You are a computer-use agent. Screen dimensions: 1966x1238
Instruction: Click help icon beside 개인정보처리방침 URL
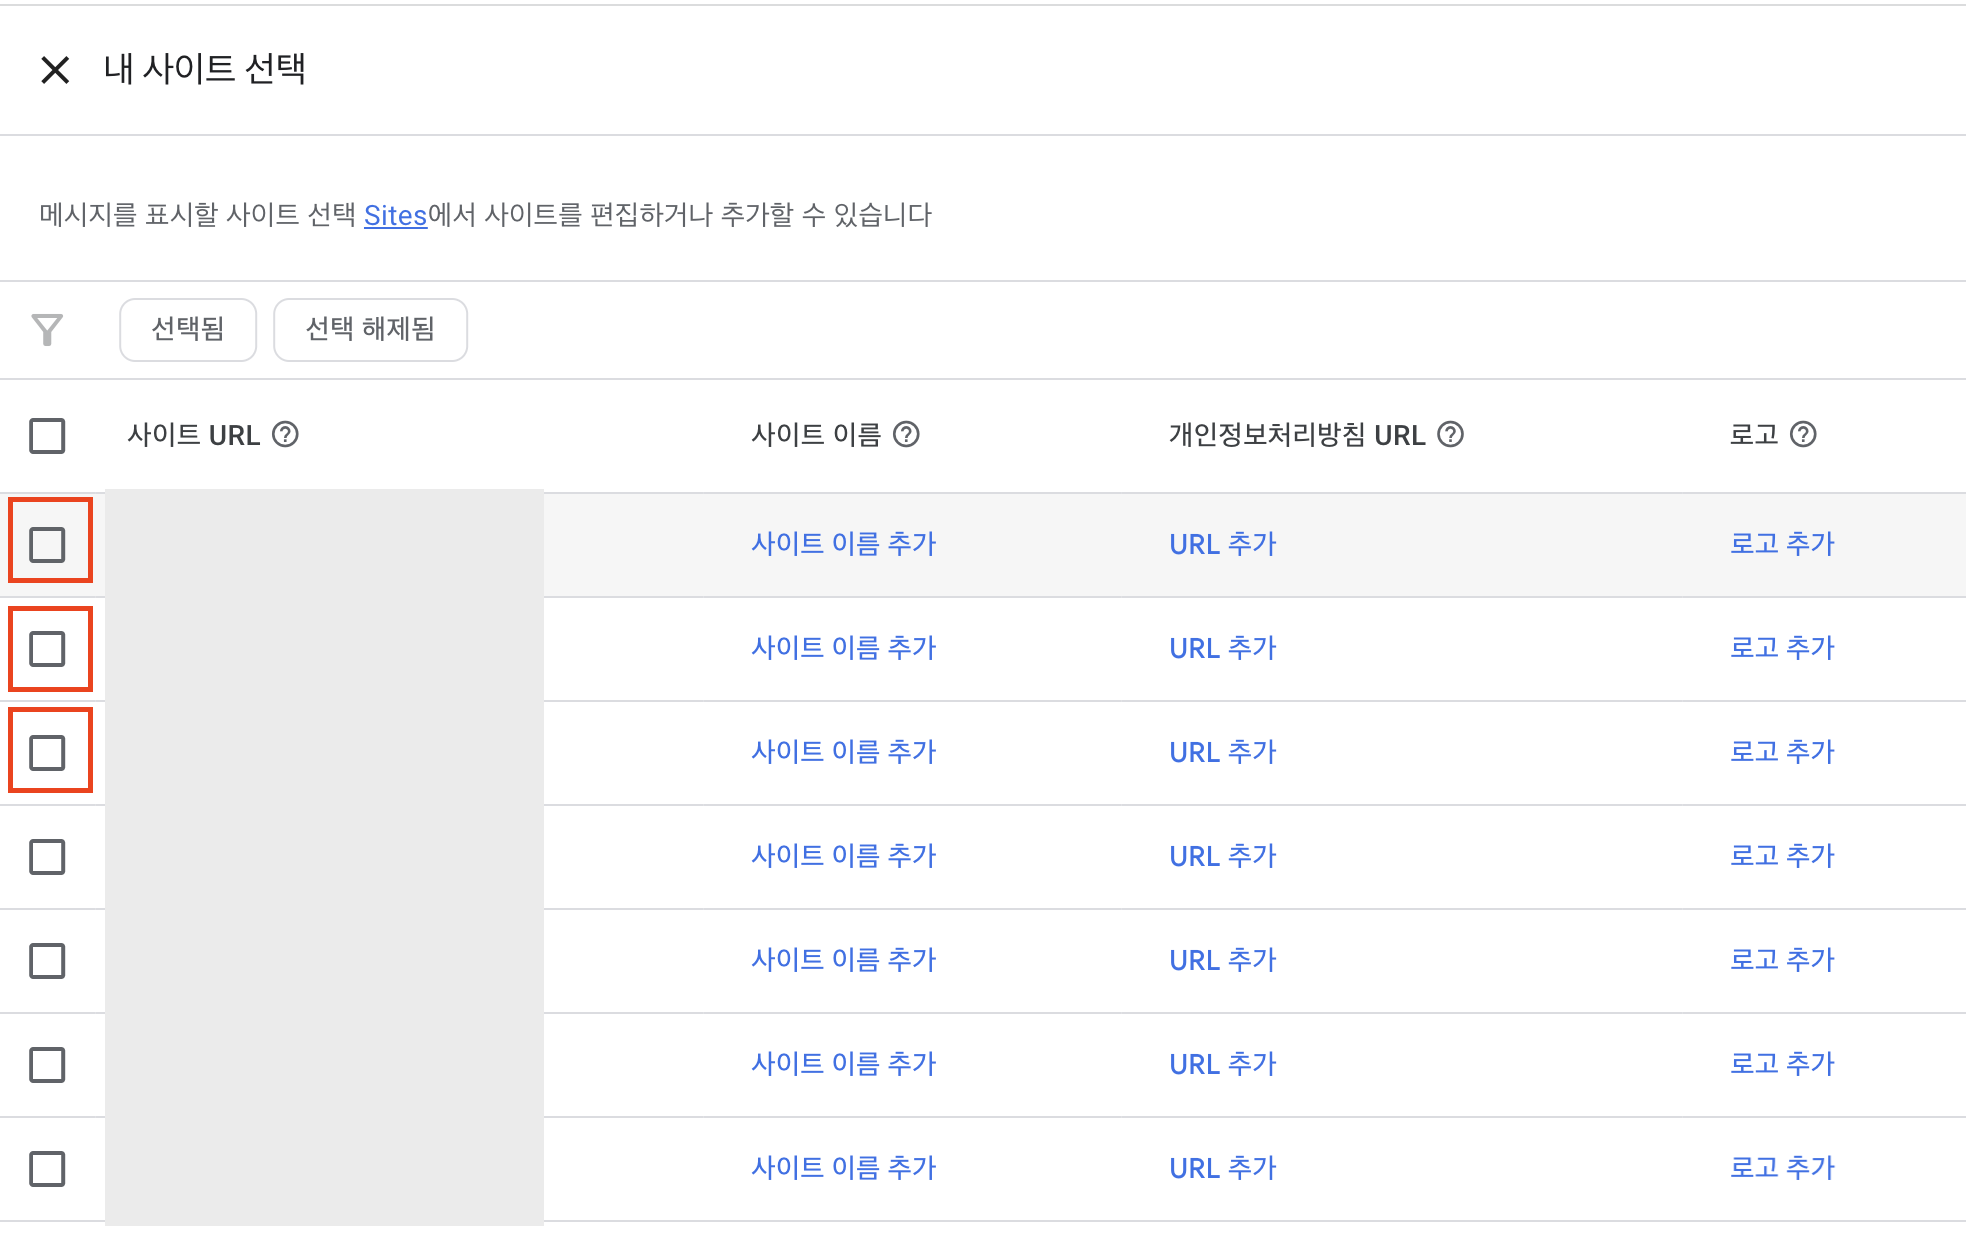tap(1450, 435)
